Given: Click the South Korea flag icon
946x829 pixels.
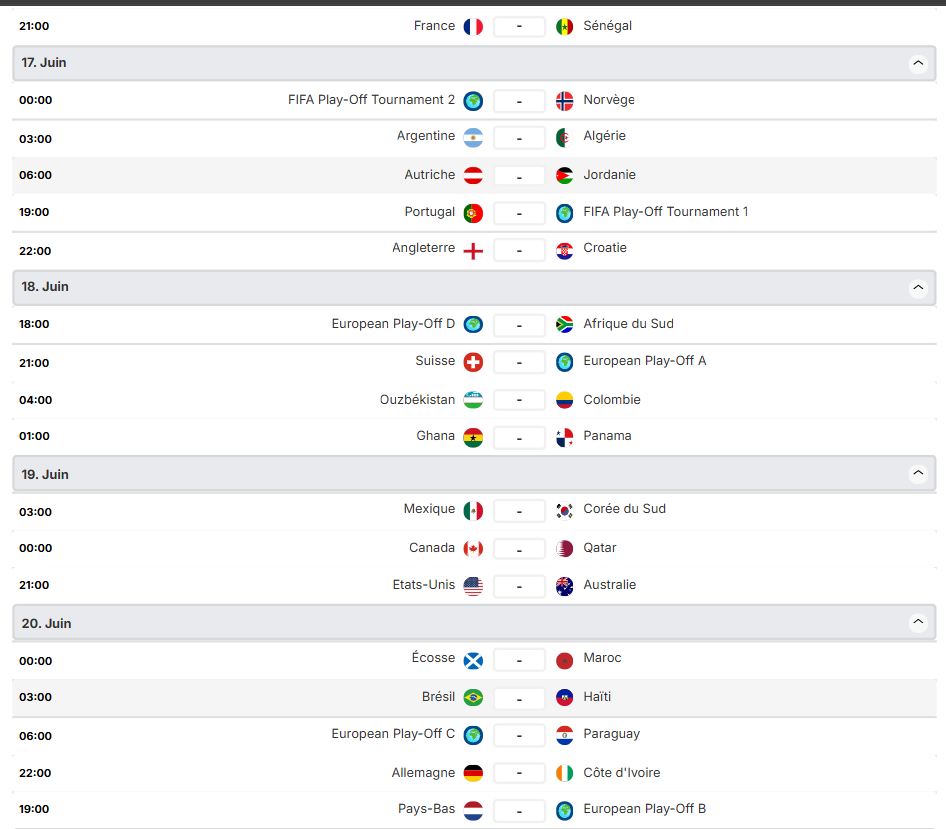Looking at the screenshot, I should pyautogui.click(x=565, y=511).
